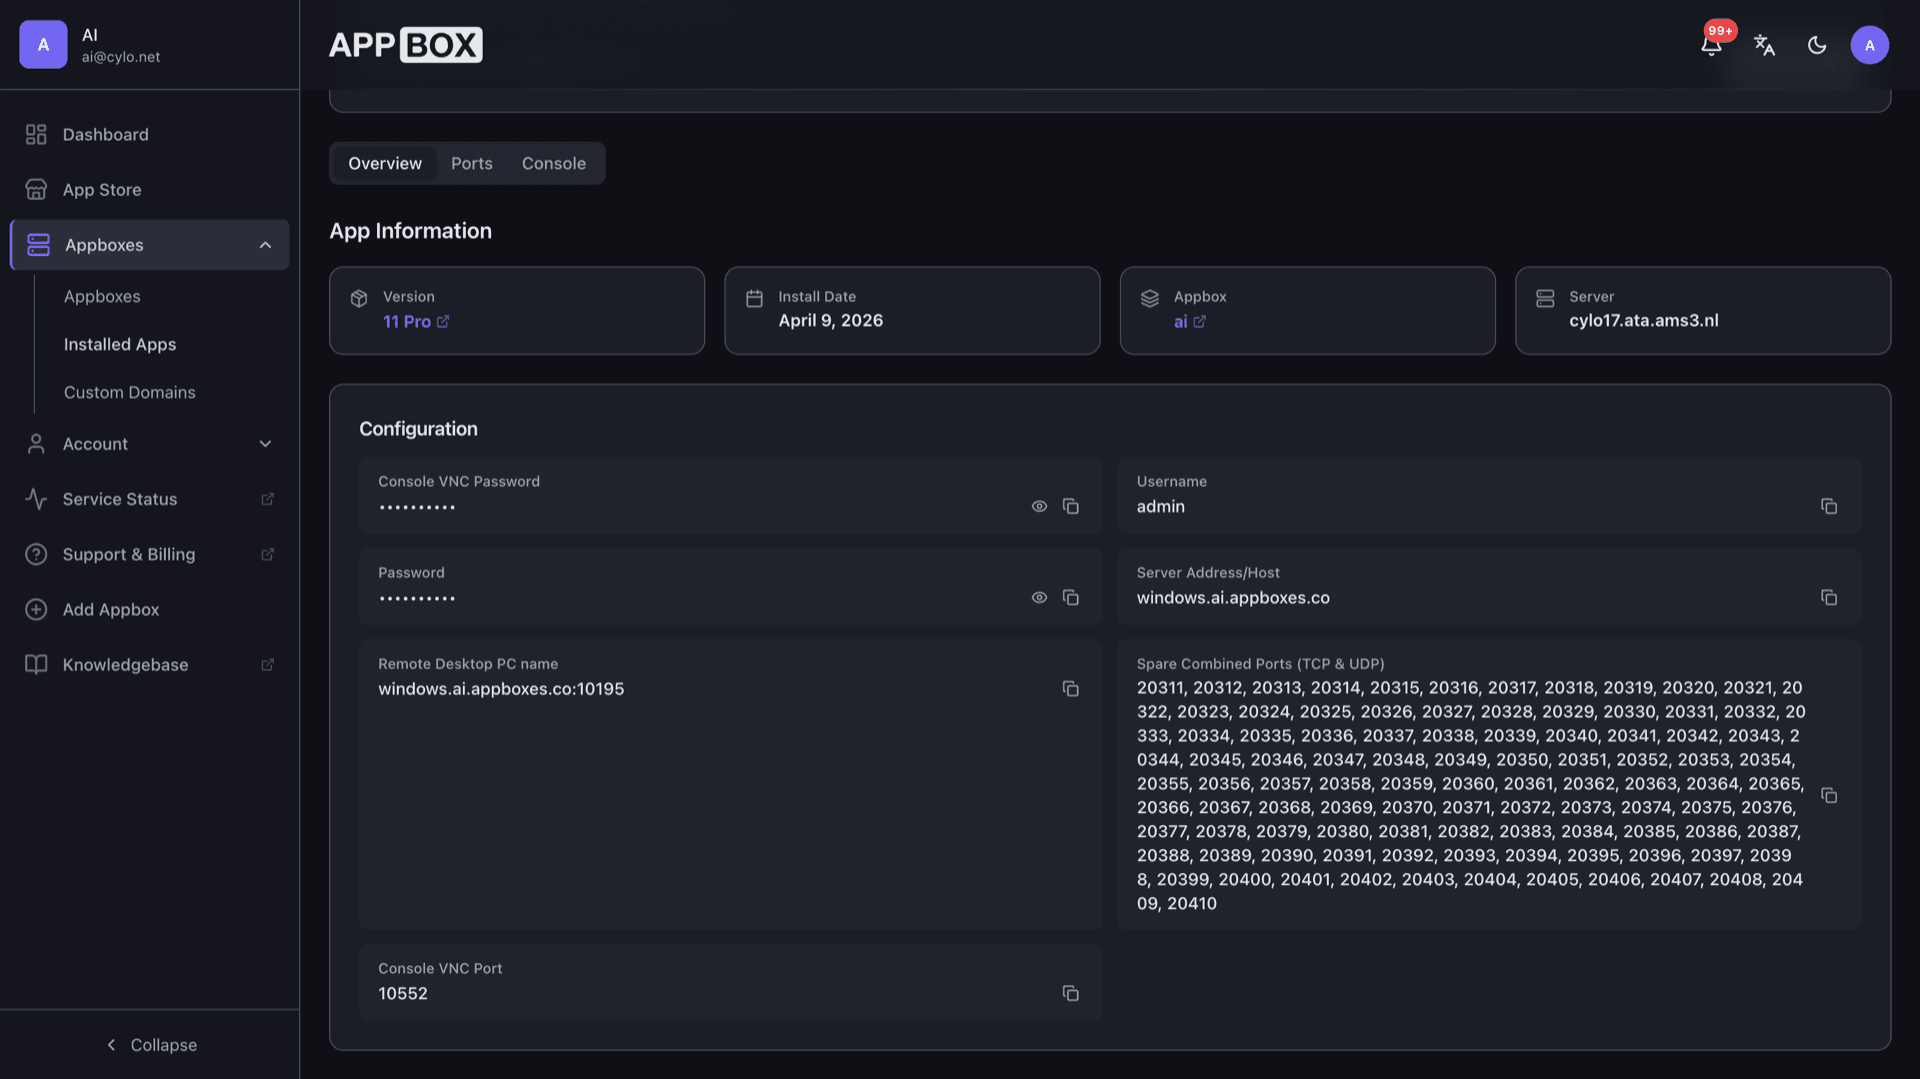This screenshot has height=1079, width=1920.
Task: Reveal the Password field
Action: [x=1039, y=598]
